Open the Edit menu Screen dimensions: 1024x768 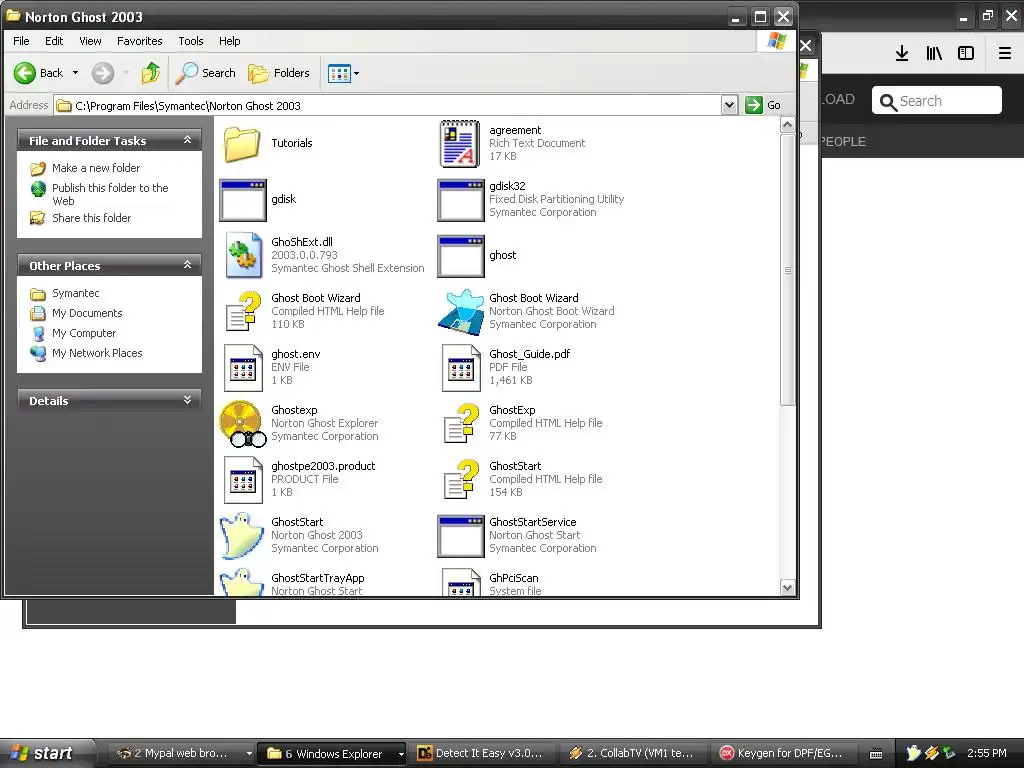tap(54, 41)
